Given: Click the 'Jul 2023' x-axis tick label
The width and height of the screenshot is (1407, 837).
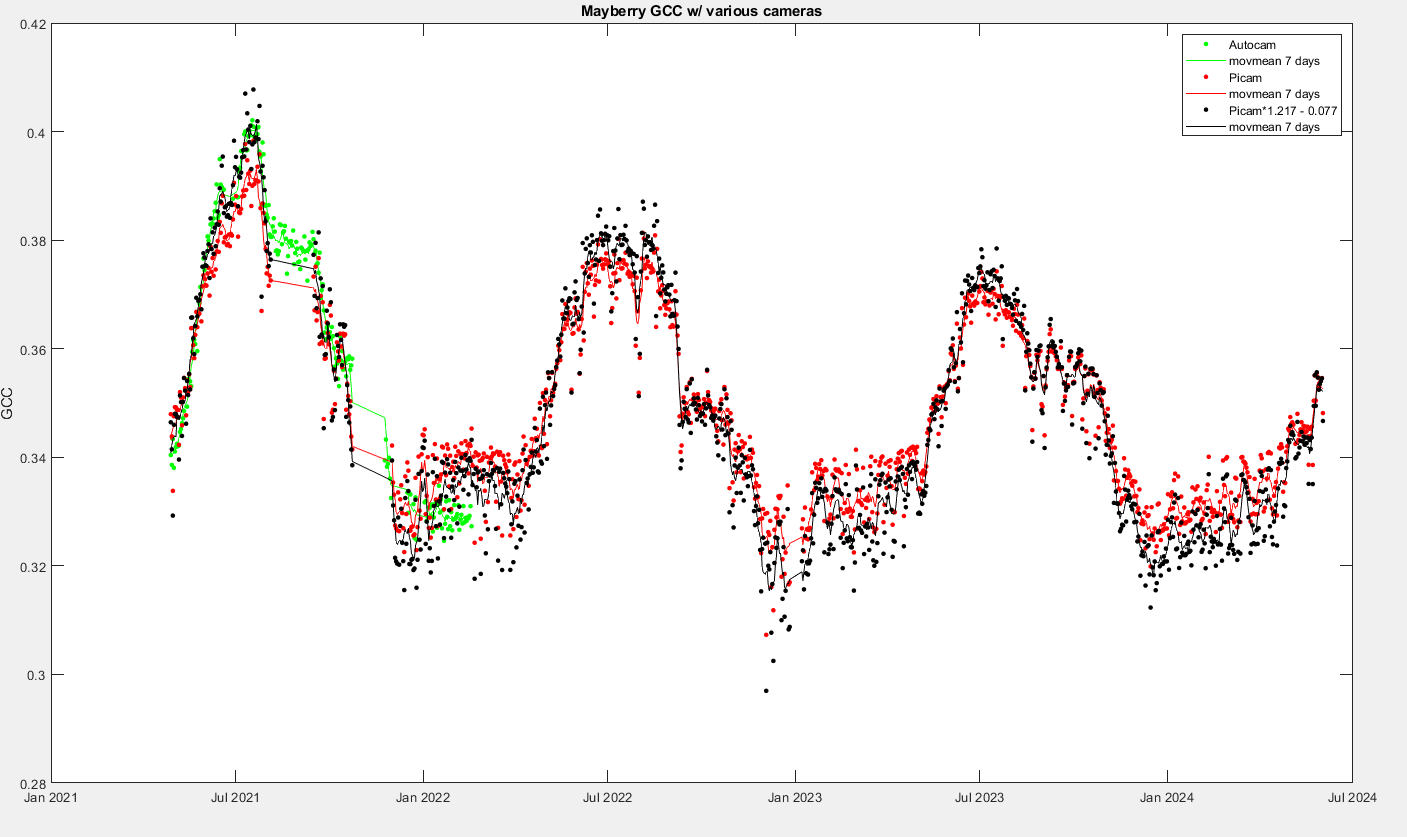Looking at the screenshot, I should click(979, 798).
